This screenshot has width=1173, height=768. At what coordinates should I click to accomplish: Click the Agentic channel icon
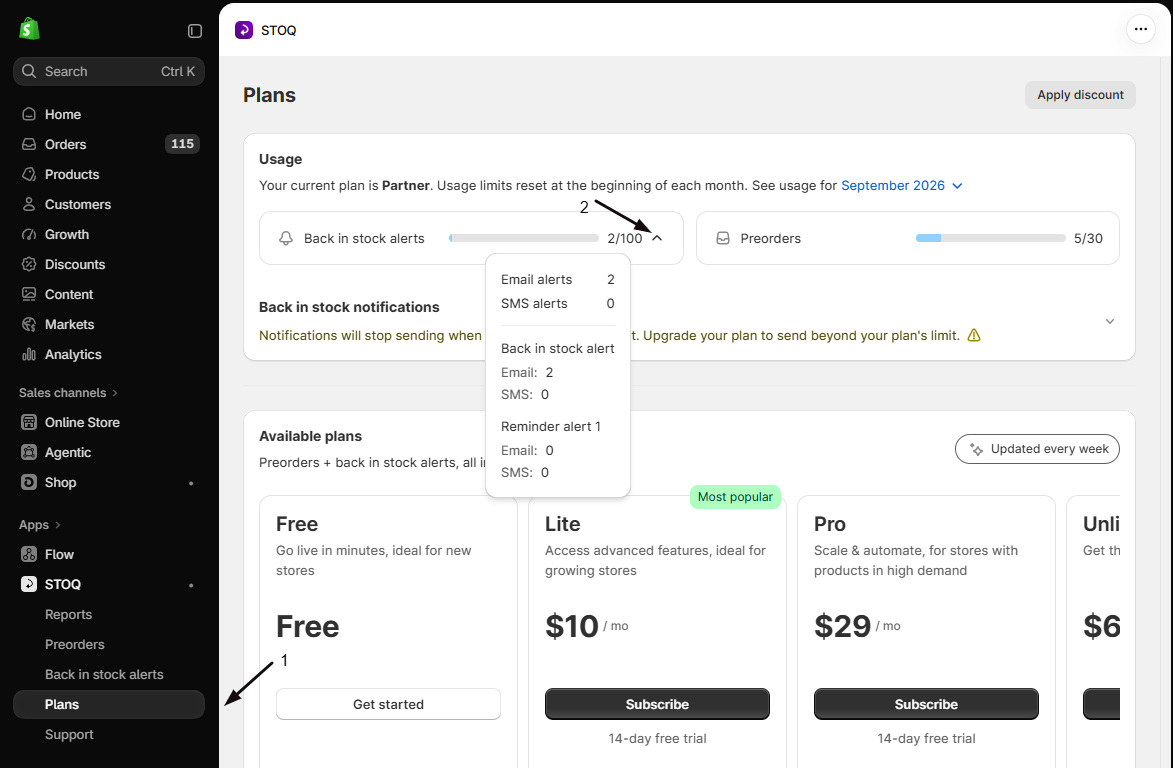tap(28, 452)
